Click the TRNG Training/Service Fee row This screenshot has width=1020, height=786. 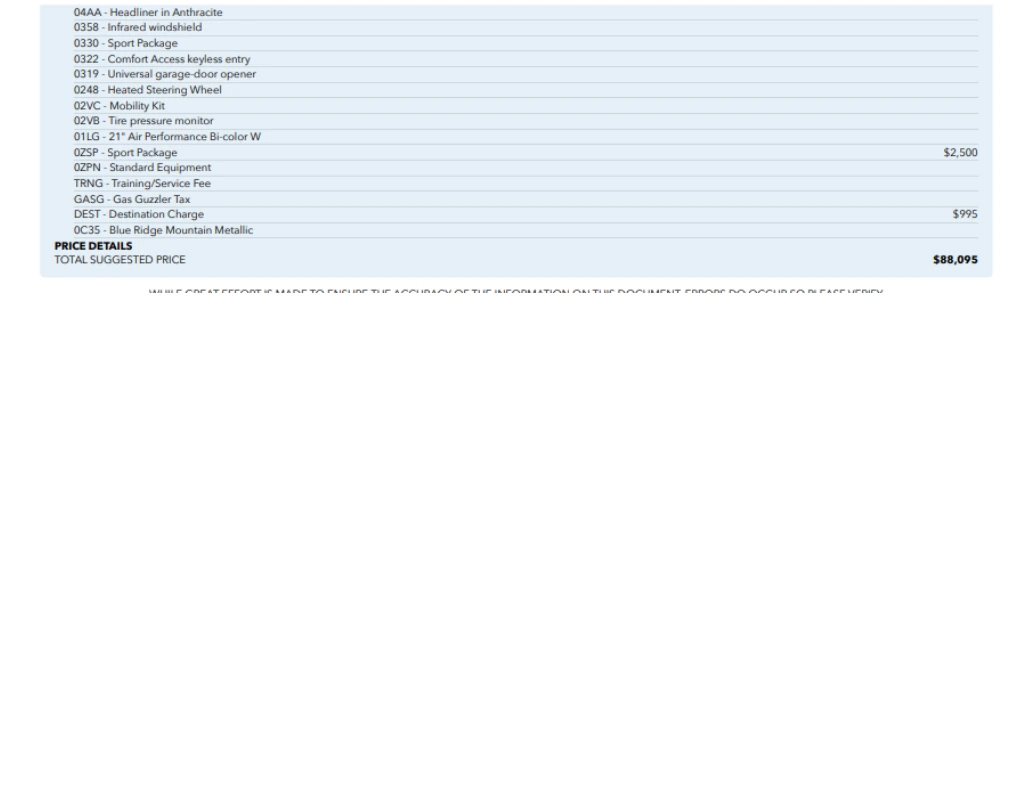tap(142, 184)
